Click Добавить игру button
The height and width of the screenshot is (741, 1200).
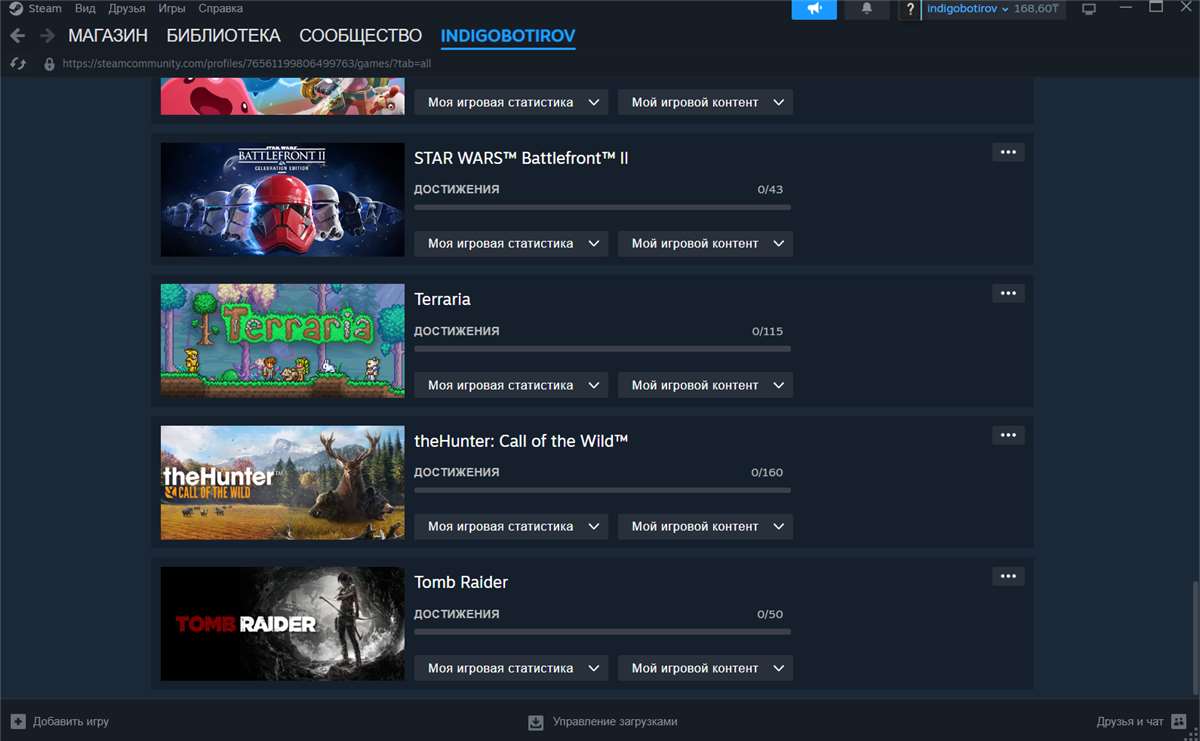pyautogui.click(x=60, y=721)
